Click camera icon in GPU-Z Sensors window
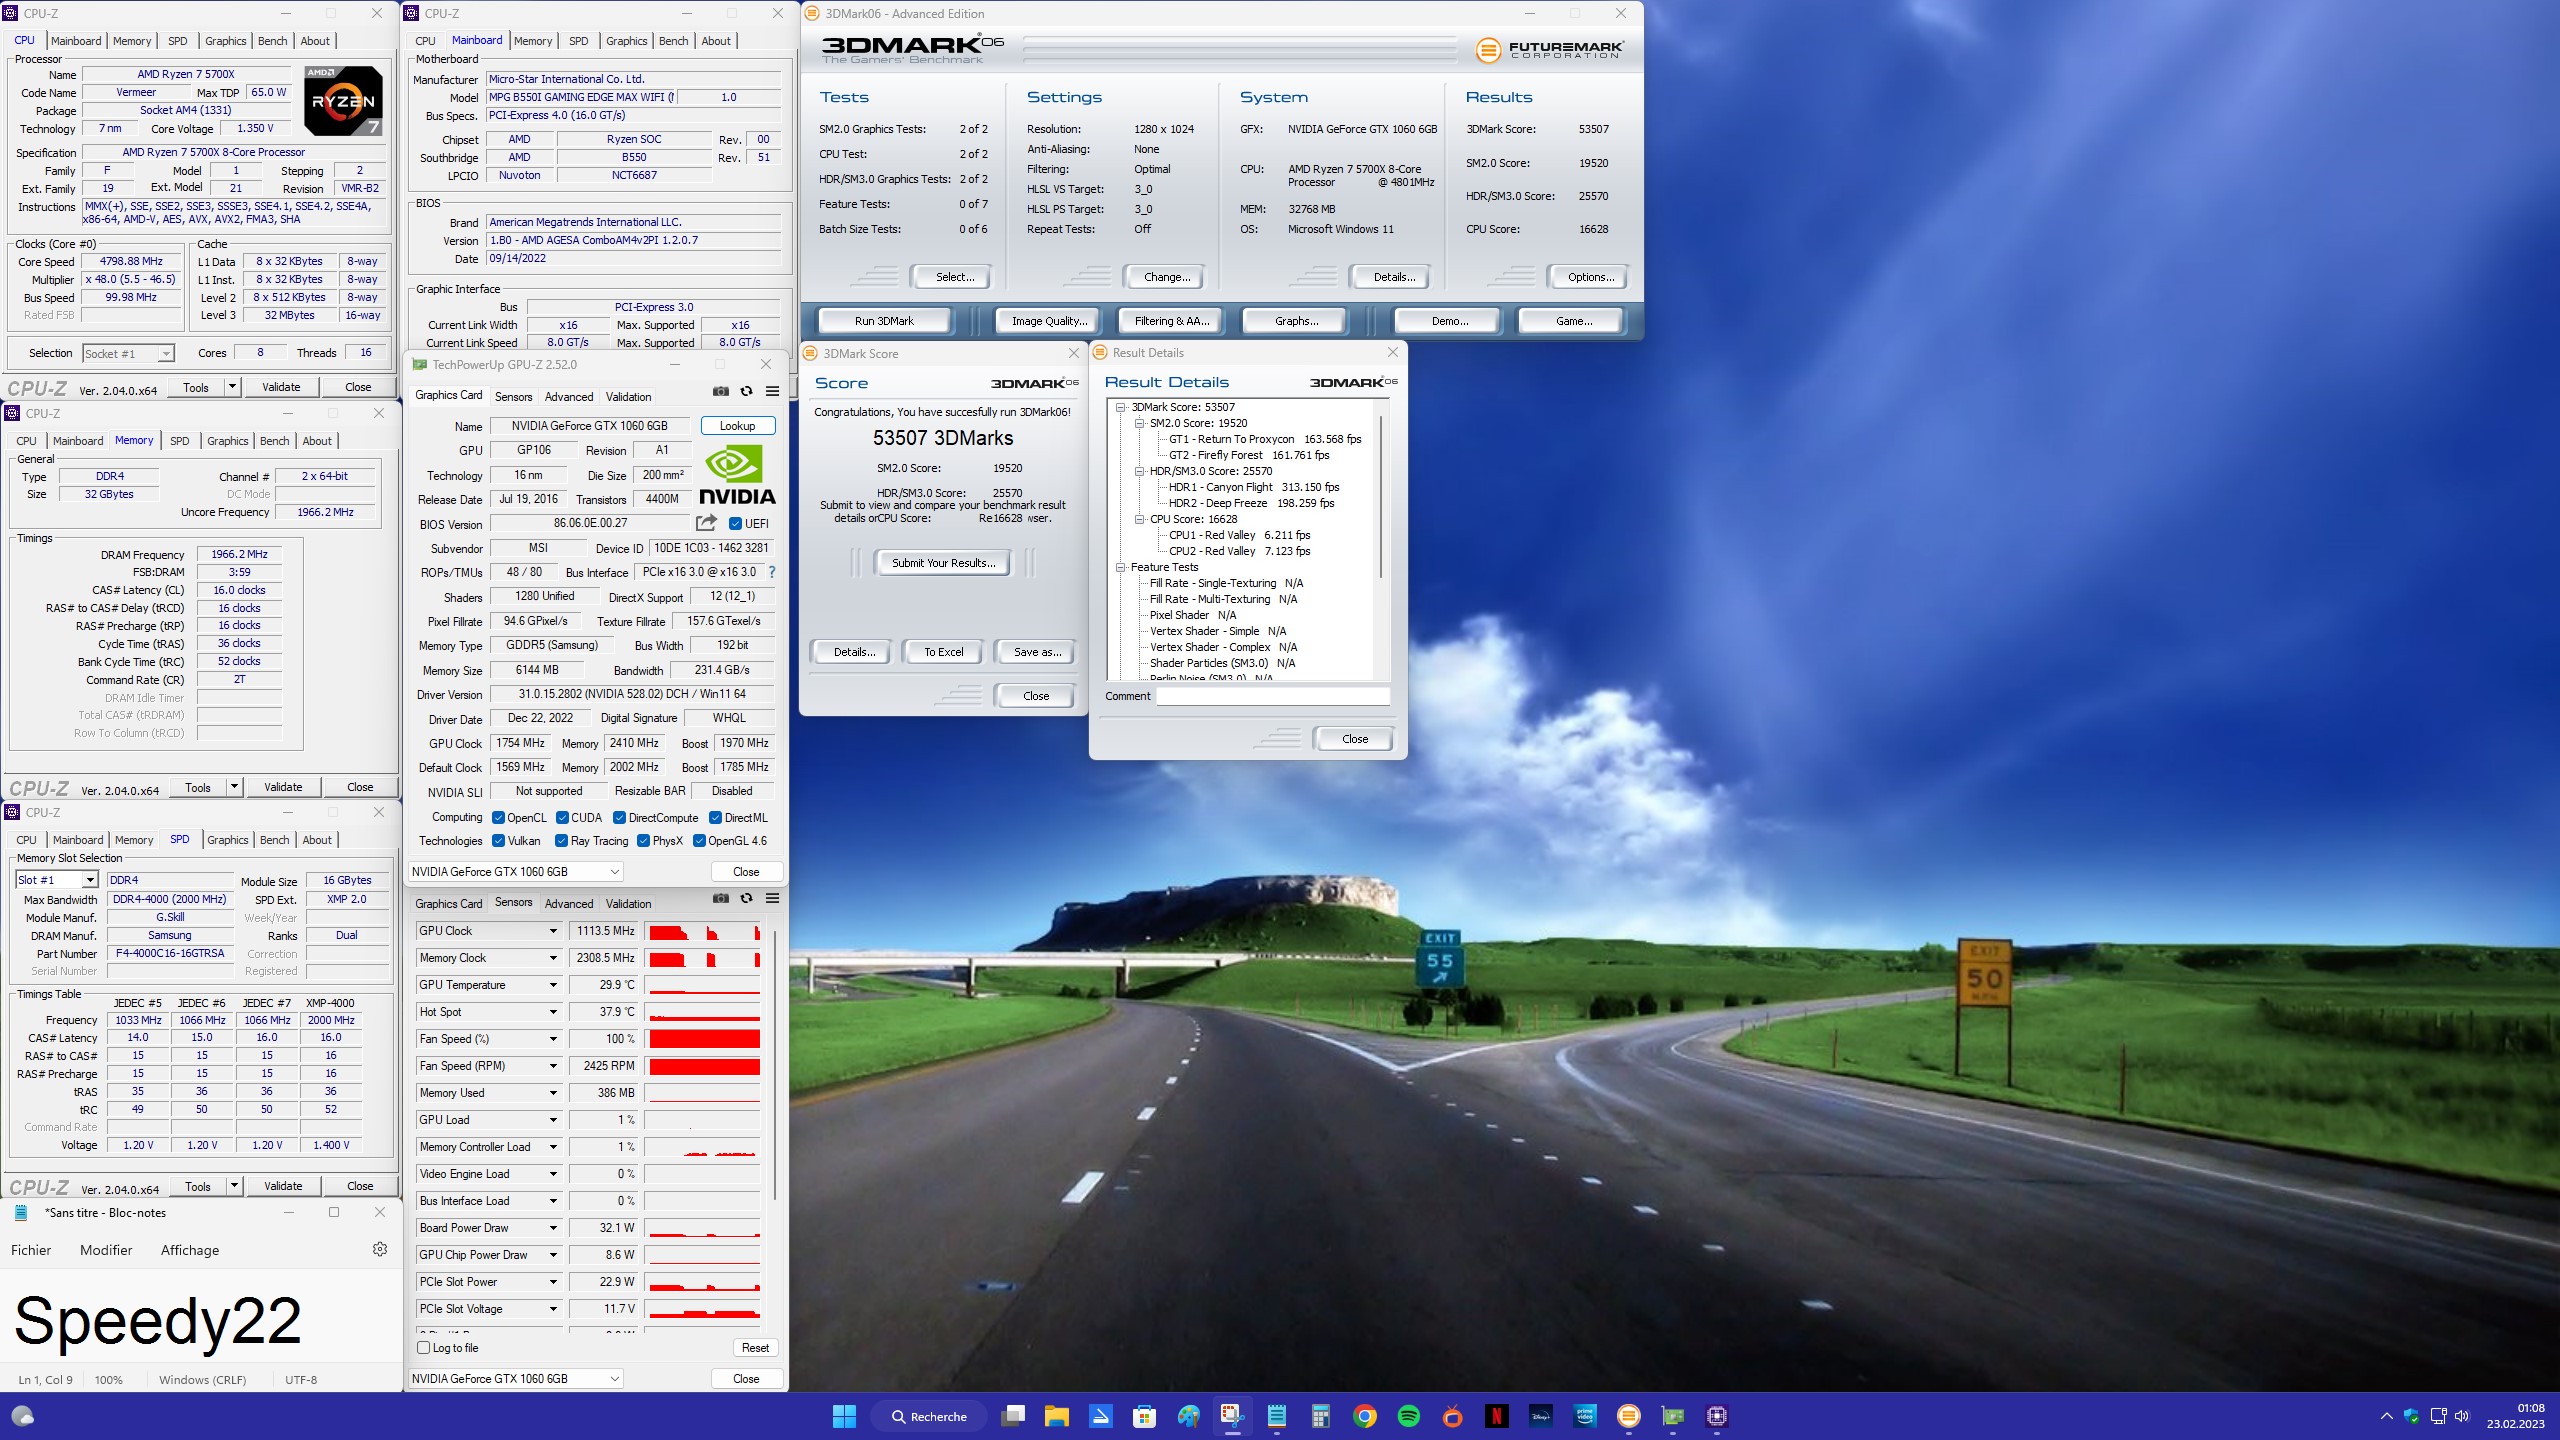Screen dimensions: 2560x1440 tap(720, 899)
